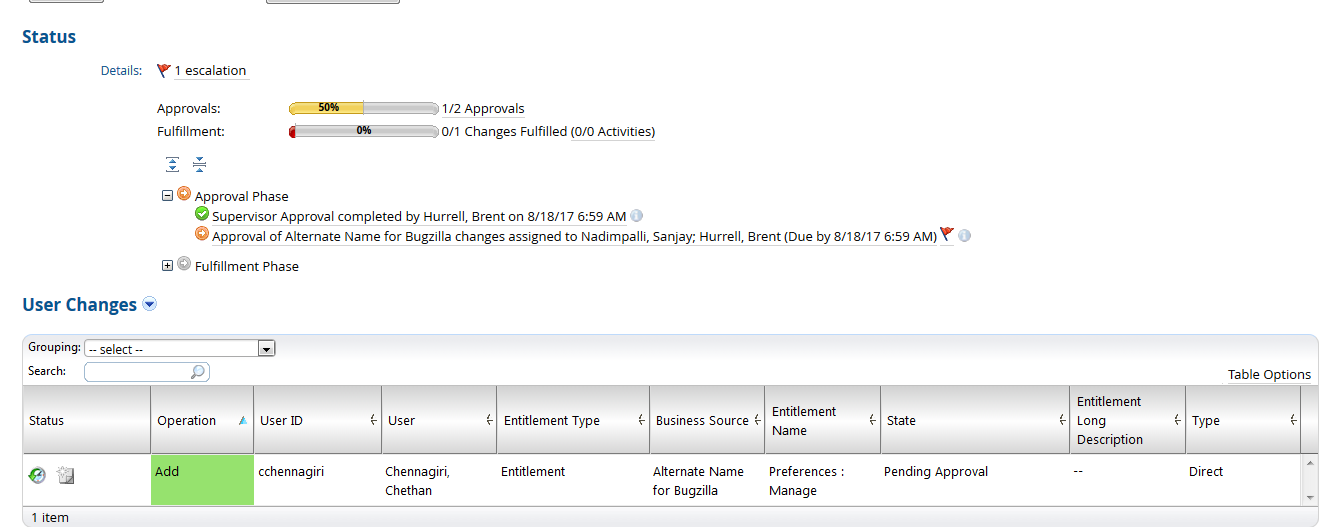The width and height of the screenshot is (1330, 527).
Task: Sort table by Entitlement Type column
Action: point(552,421)
